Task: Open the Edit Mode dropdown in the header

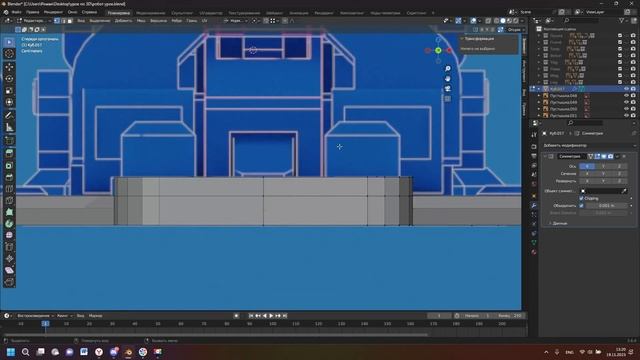Action: tap(34, 20)
